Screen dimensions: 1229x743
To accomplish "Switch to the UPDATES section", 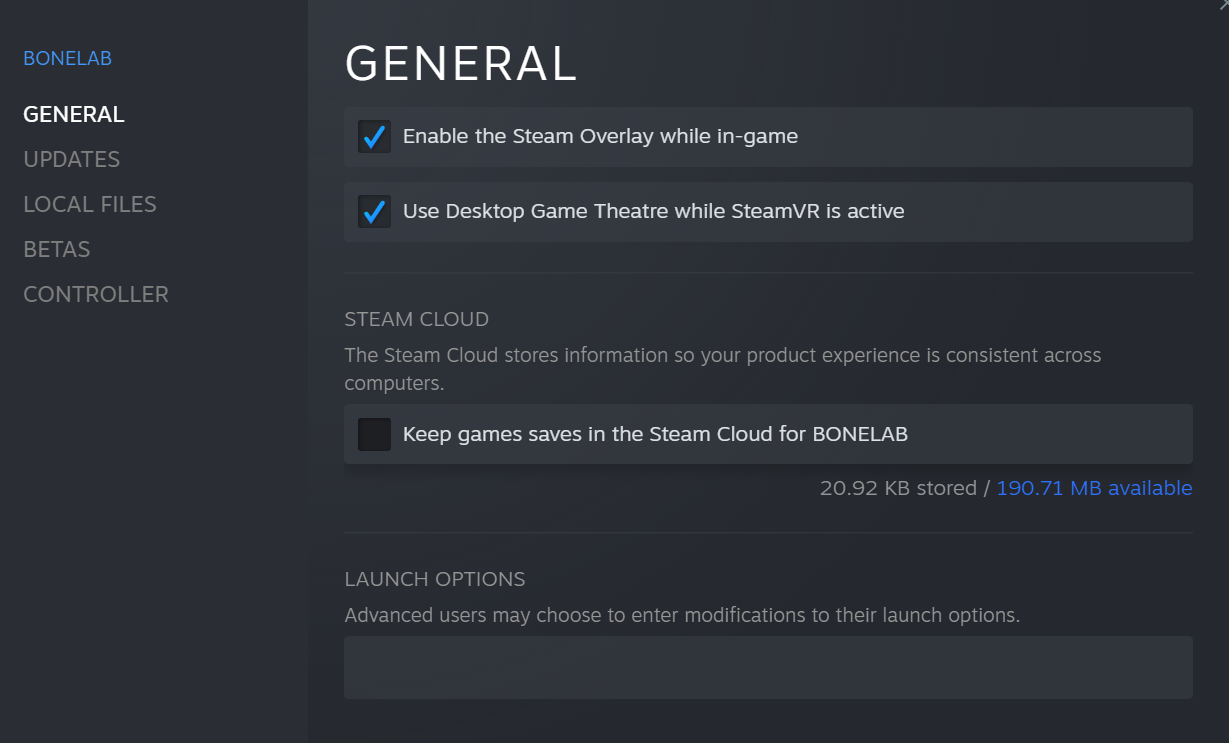I will pyautogui.click(x=71, y=159).
